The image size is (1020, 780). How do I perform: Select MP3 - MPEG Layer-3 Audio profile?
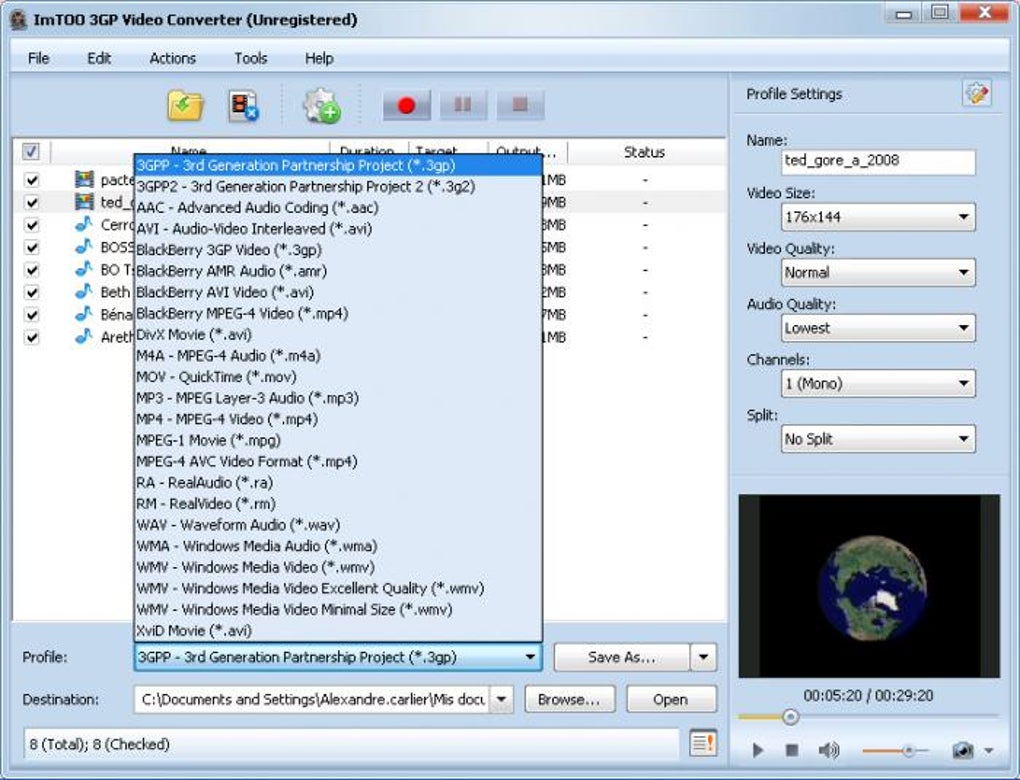338,397
